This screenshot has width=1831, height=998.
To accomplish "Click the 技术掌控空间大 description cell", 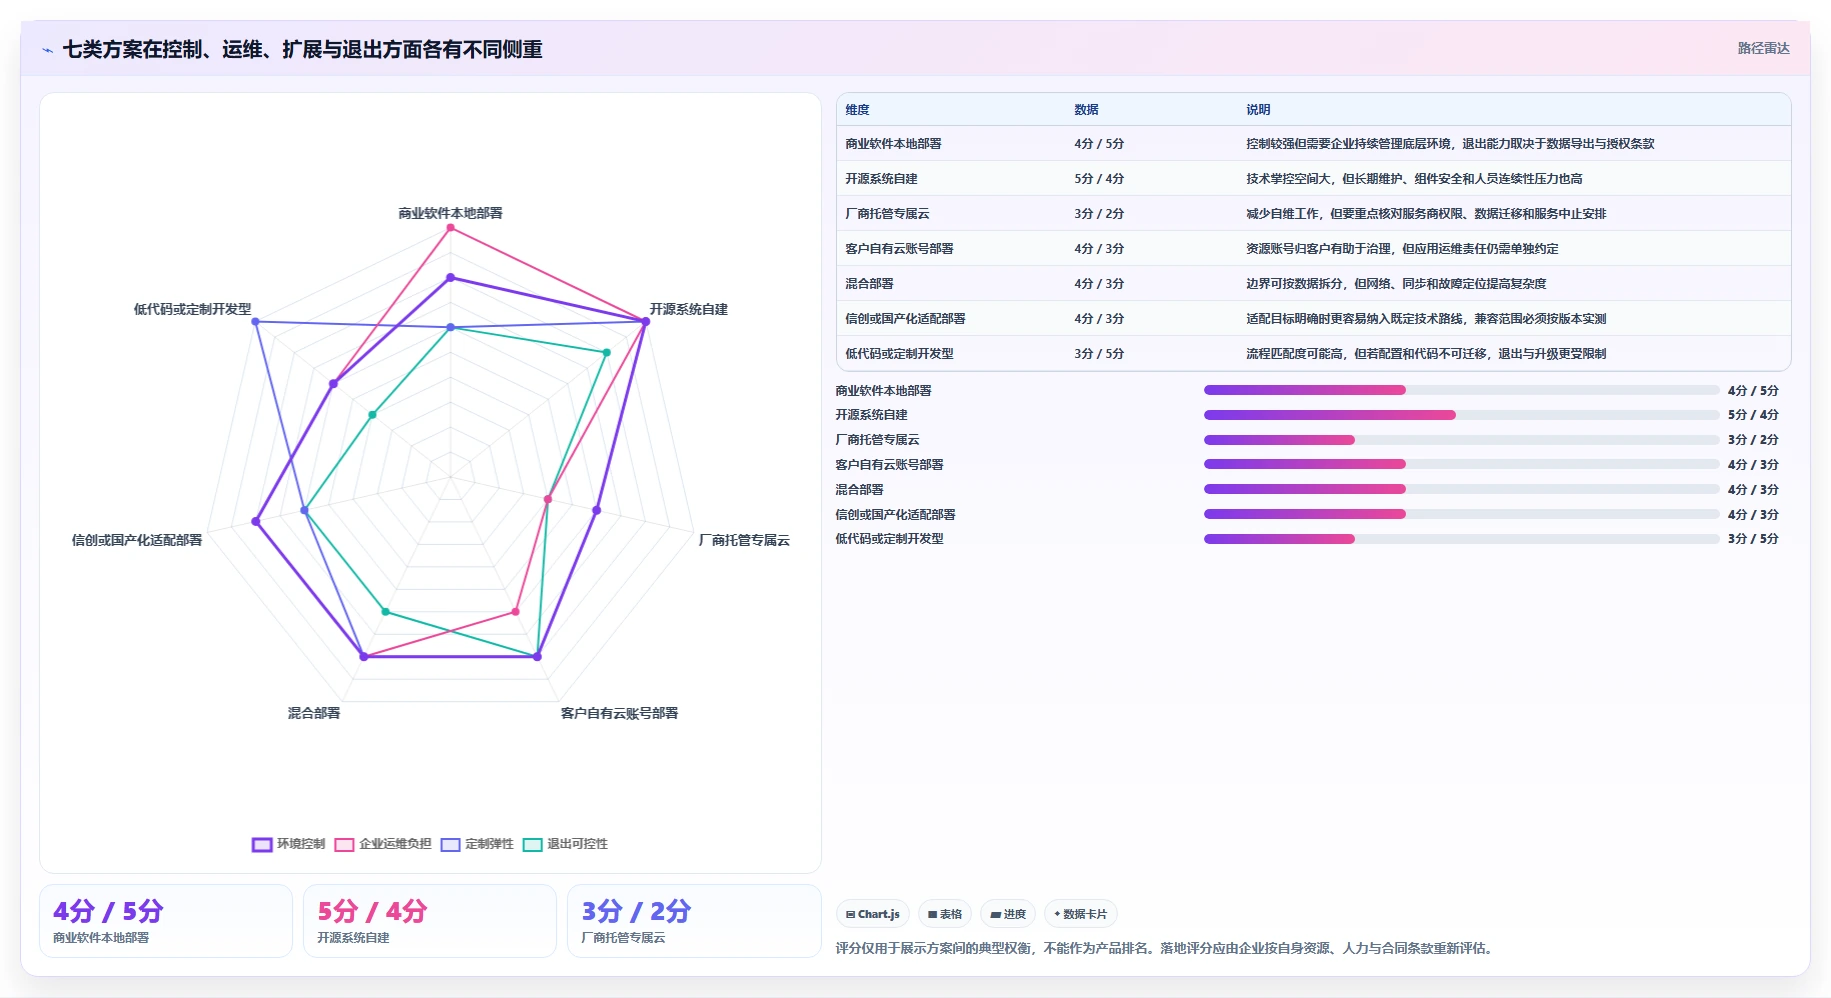I will 1414,179.
